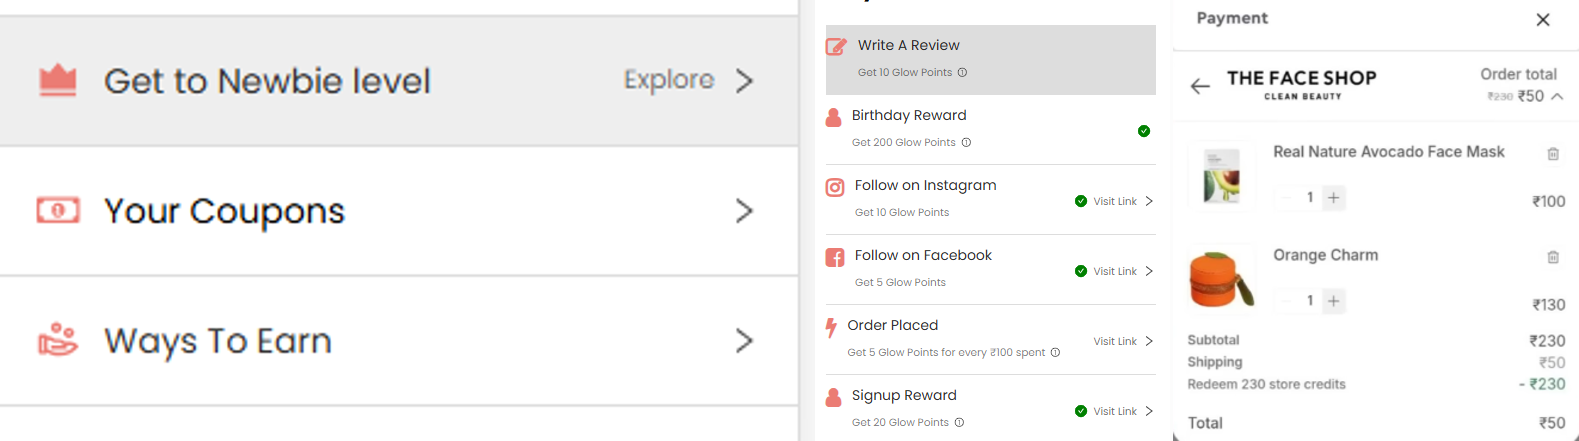Open Ways To Earn arrow
This screenshot has width=1579, height=441.
pos(744,341)
